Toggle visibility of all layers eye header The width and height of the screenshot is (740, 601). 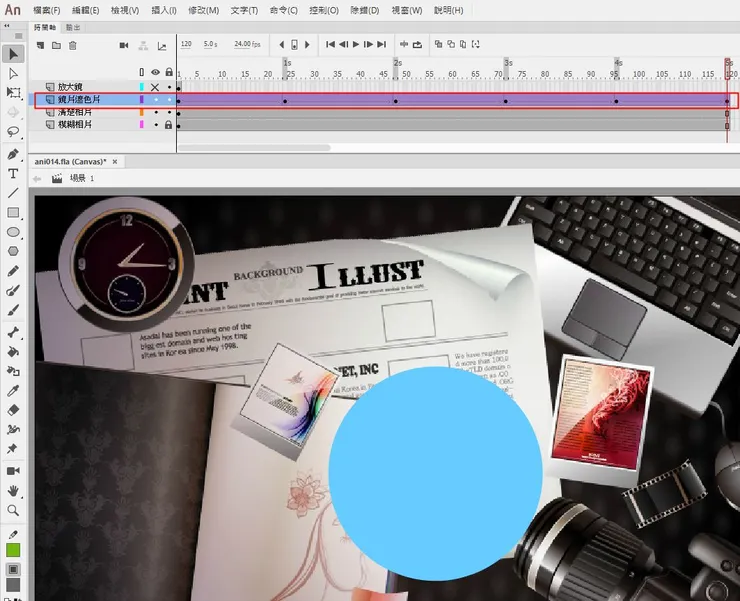click(155, 72)
